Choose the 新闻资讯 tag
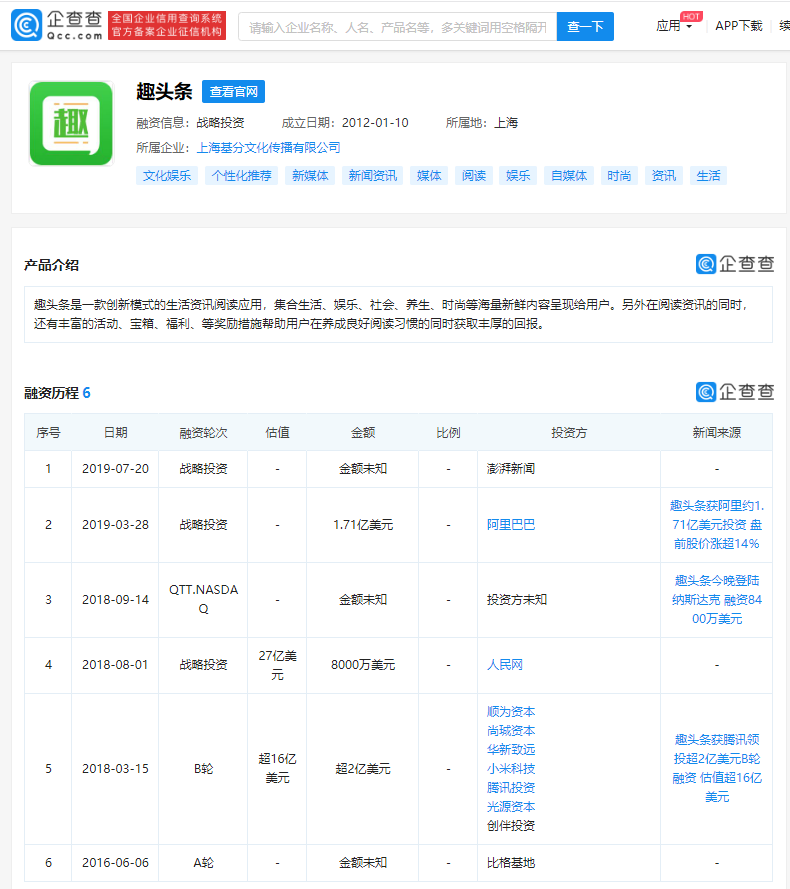The height and width of the screenshot is (889, 790). click(373, 176)
